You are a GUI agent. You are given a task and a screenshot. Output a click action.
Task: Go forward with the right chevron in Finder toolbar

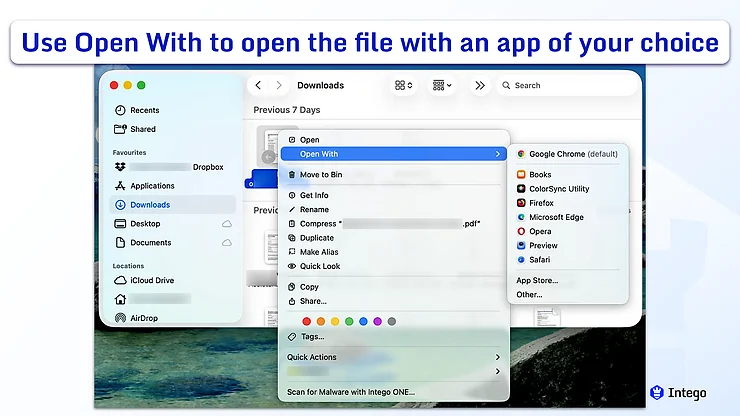click(279, 85)
